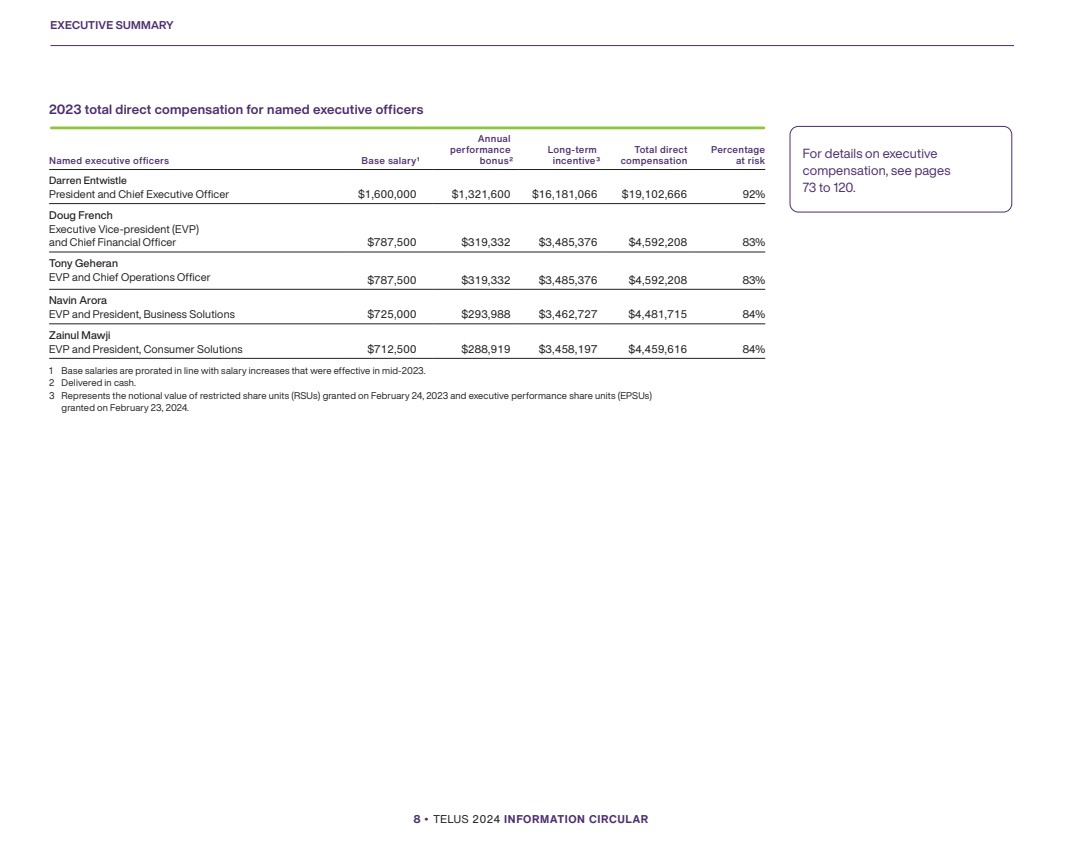Click Zainul Mawji's name in the table
This screenshot has width=1087, height=849.
coord(80,336)
